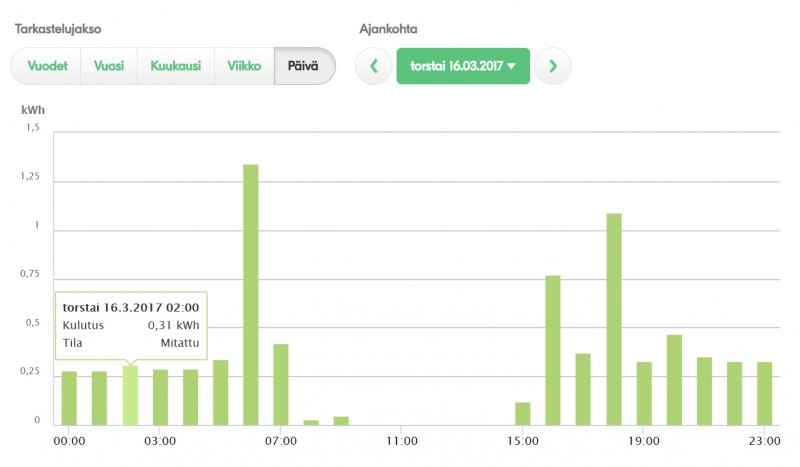Click the 18:00 consumption bar
The image size is (800, 467).
[614, 320]
